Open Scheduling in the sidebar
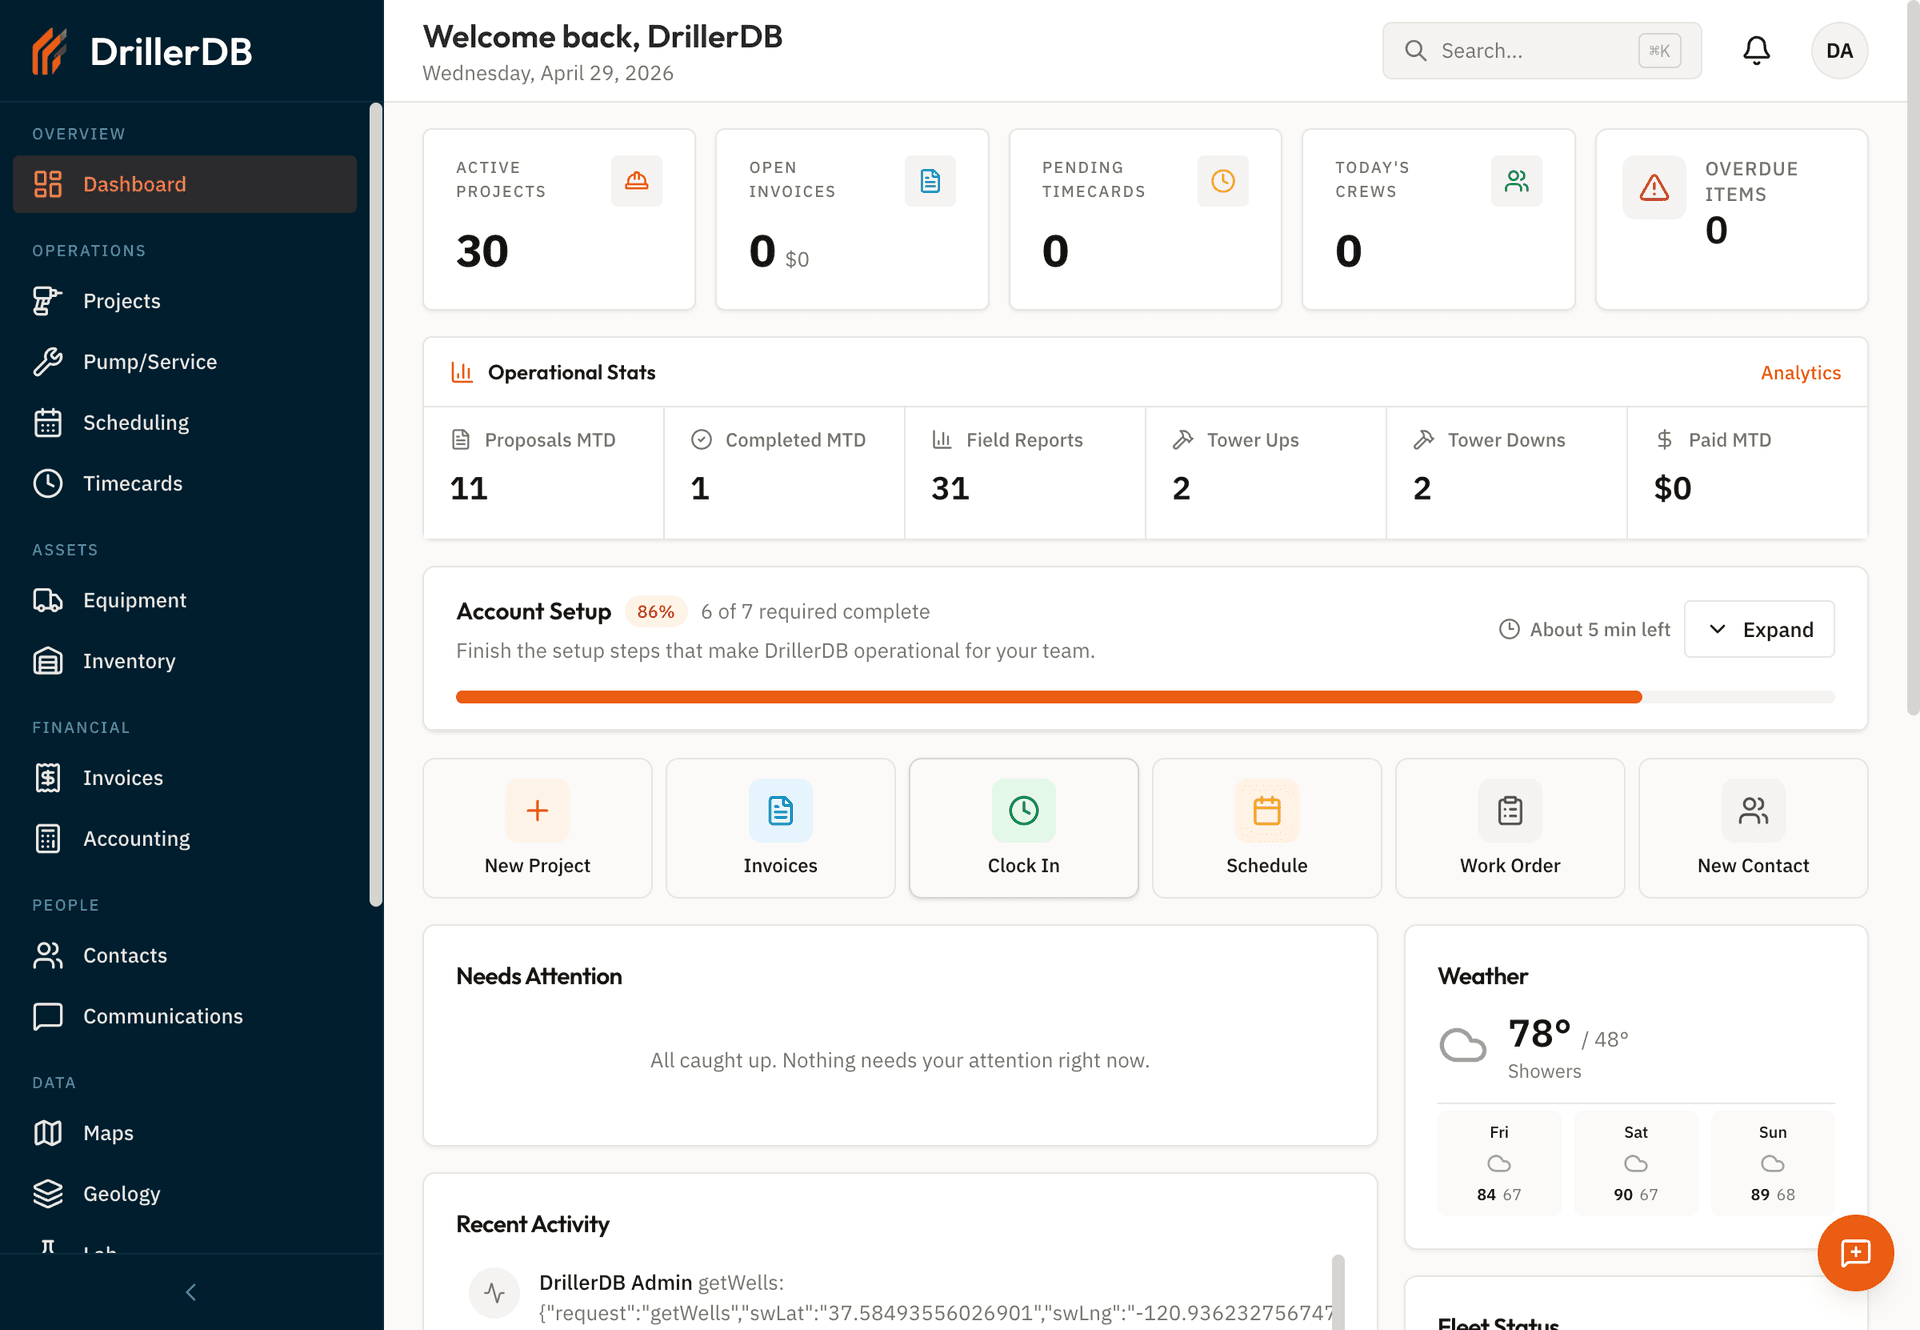Viewport: 1920px width, 1330px height. pos(185,423)
